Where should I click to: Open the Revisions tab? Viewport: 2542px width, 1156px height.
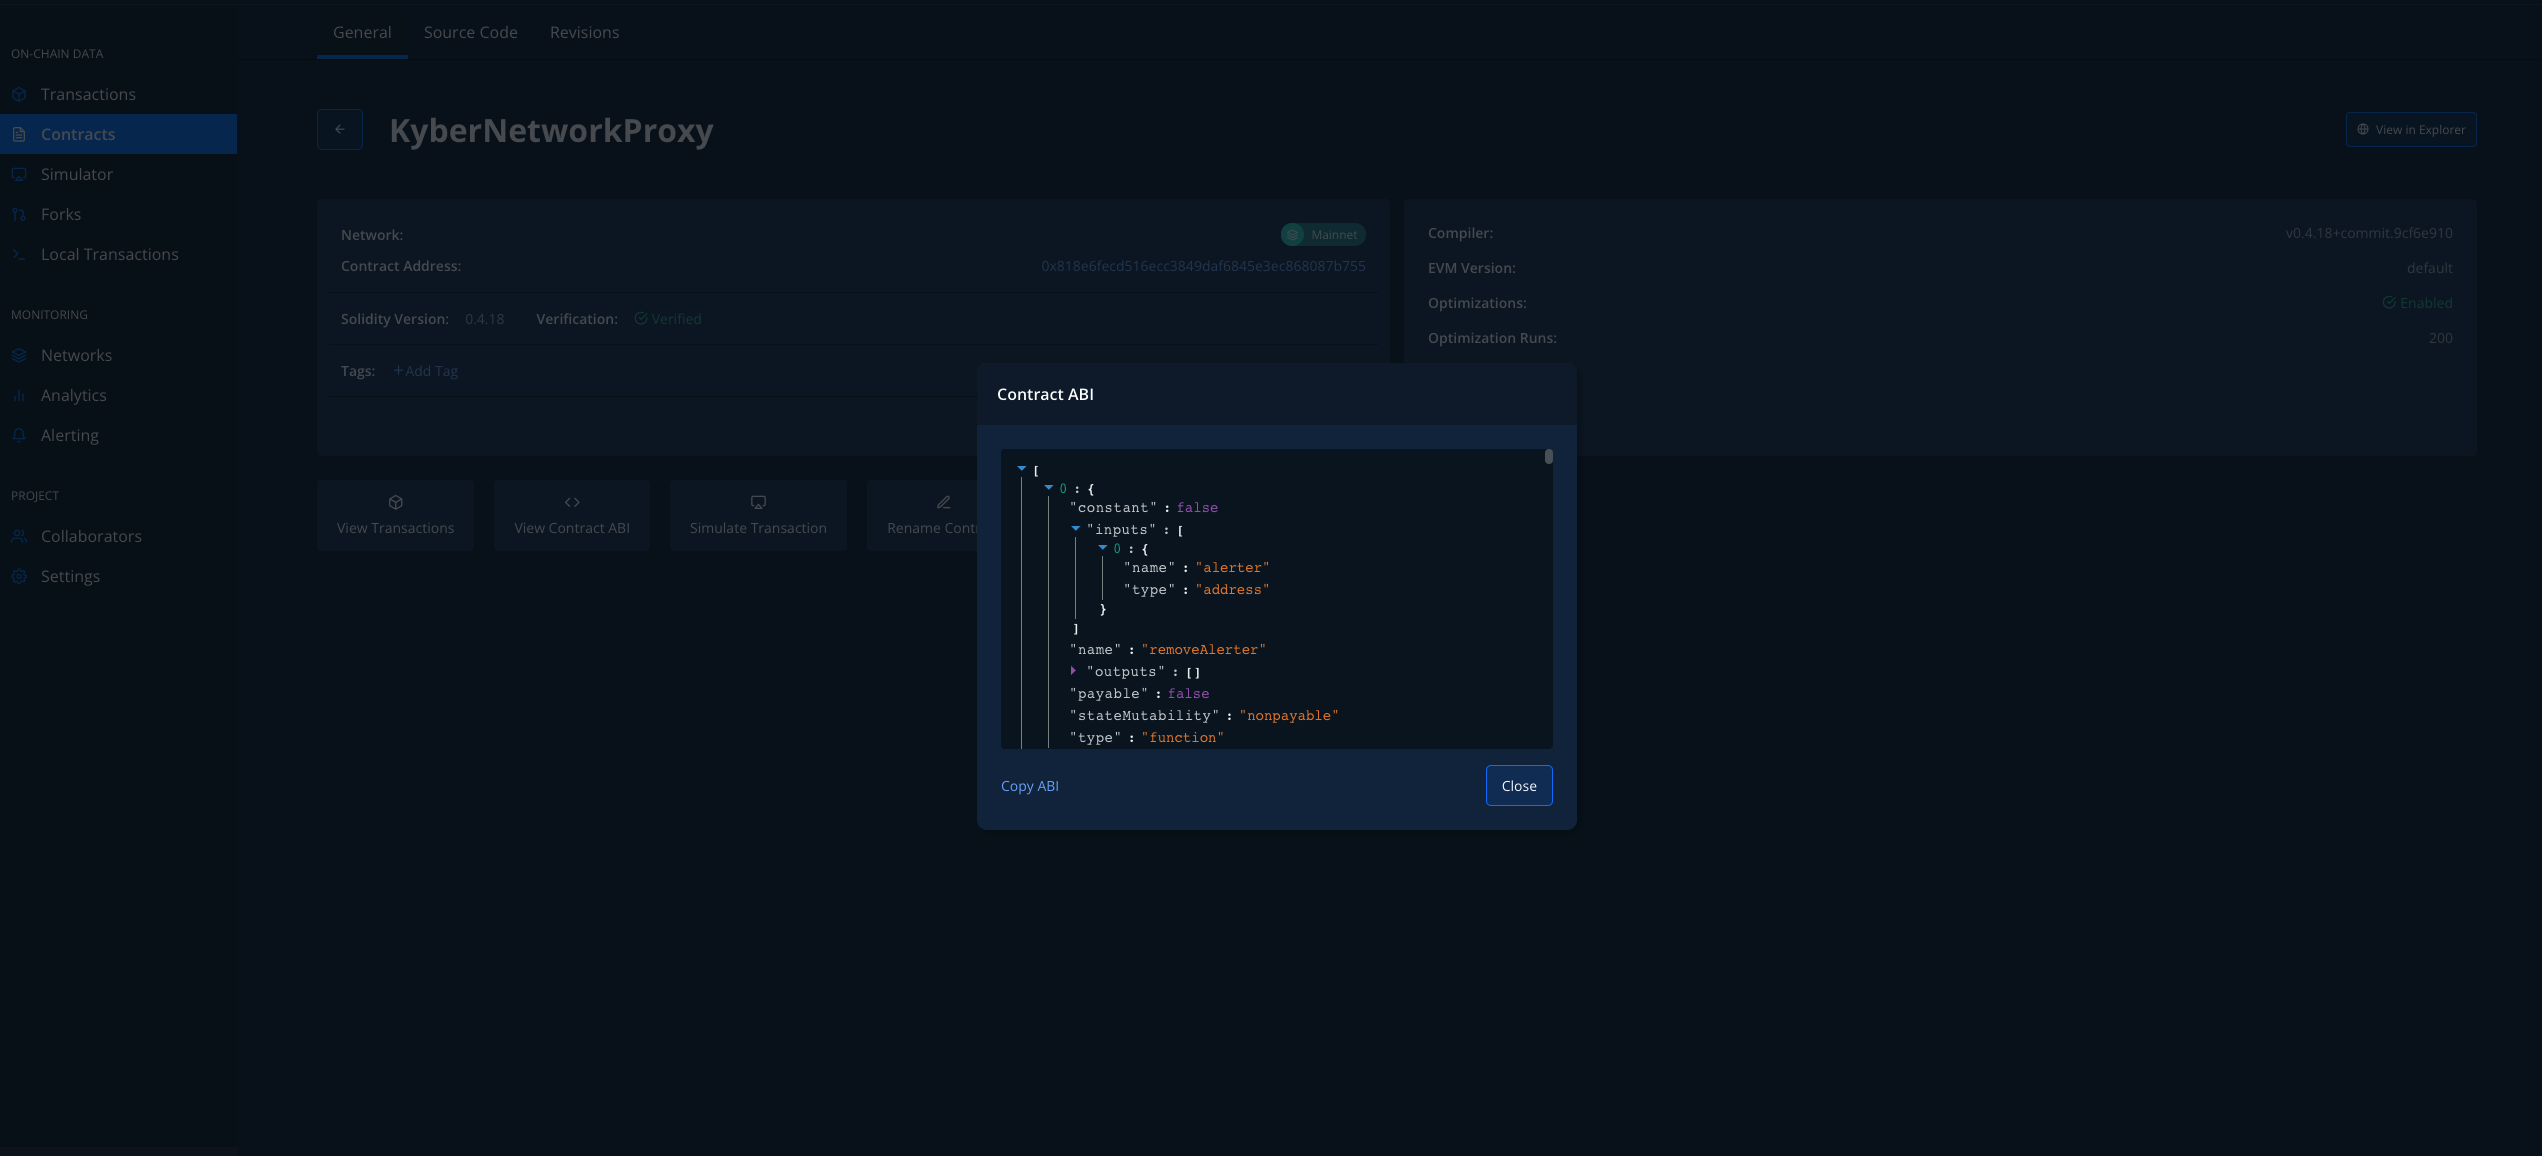(x=585, y=32)
